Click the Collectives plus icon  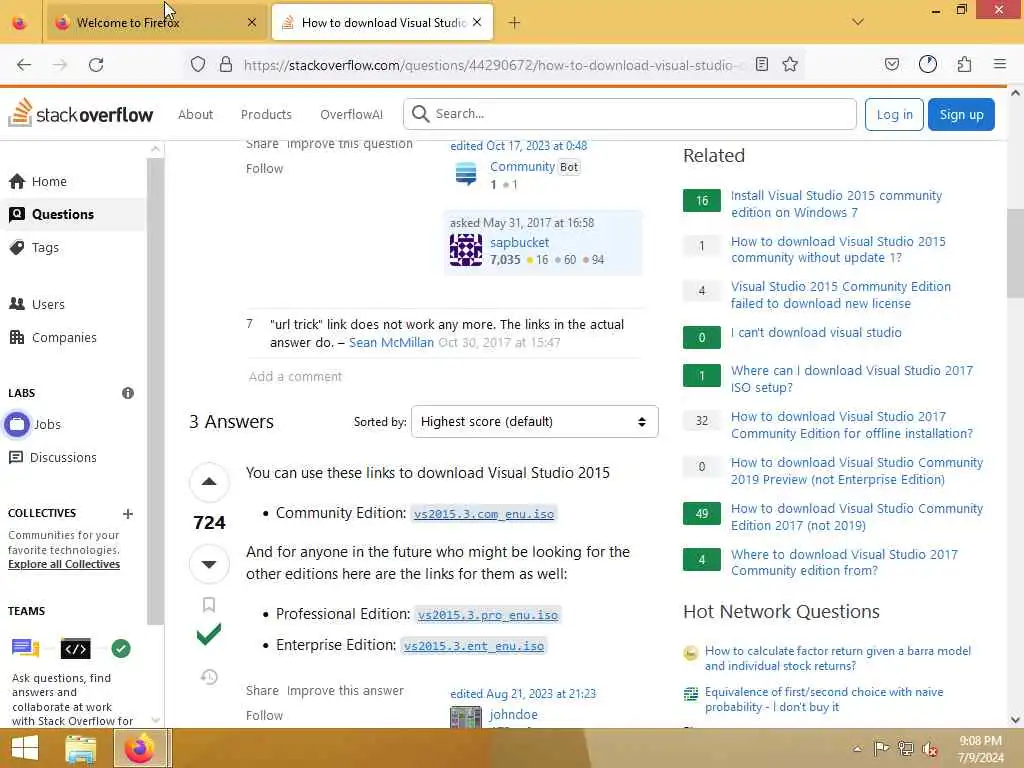click(x=128, y=514)
